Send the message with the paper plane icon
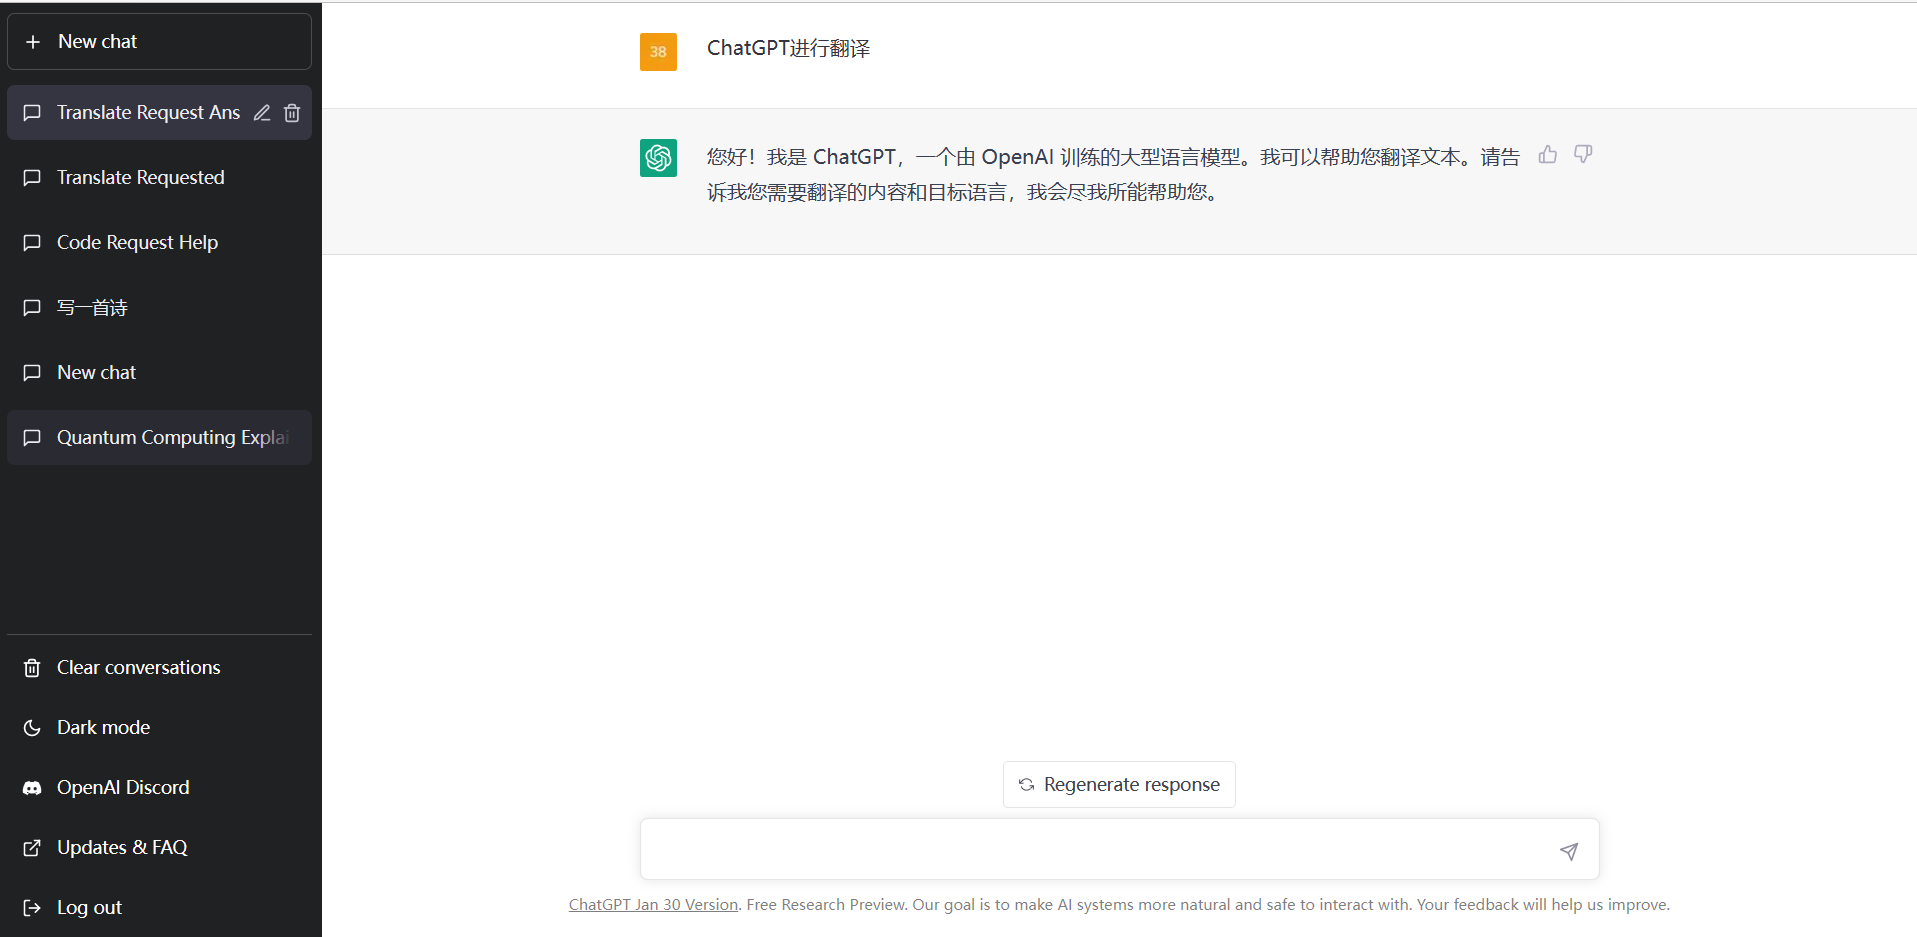This screenshot has width=1917, height=937. pyautogui.click(x=1569, y=851)
